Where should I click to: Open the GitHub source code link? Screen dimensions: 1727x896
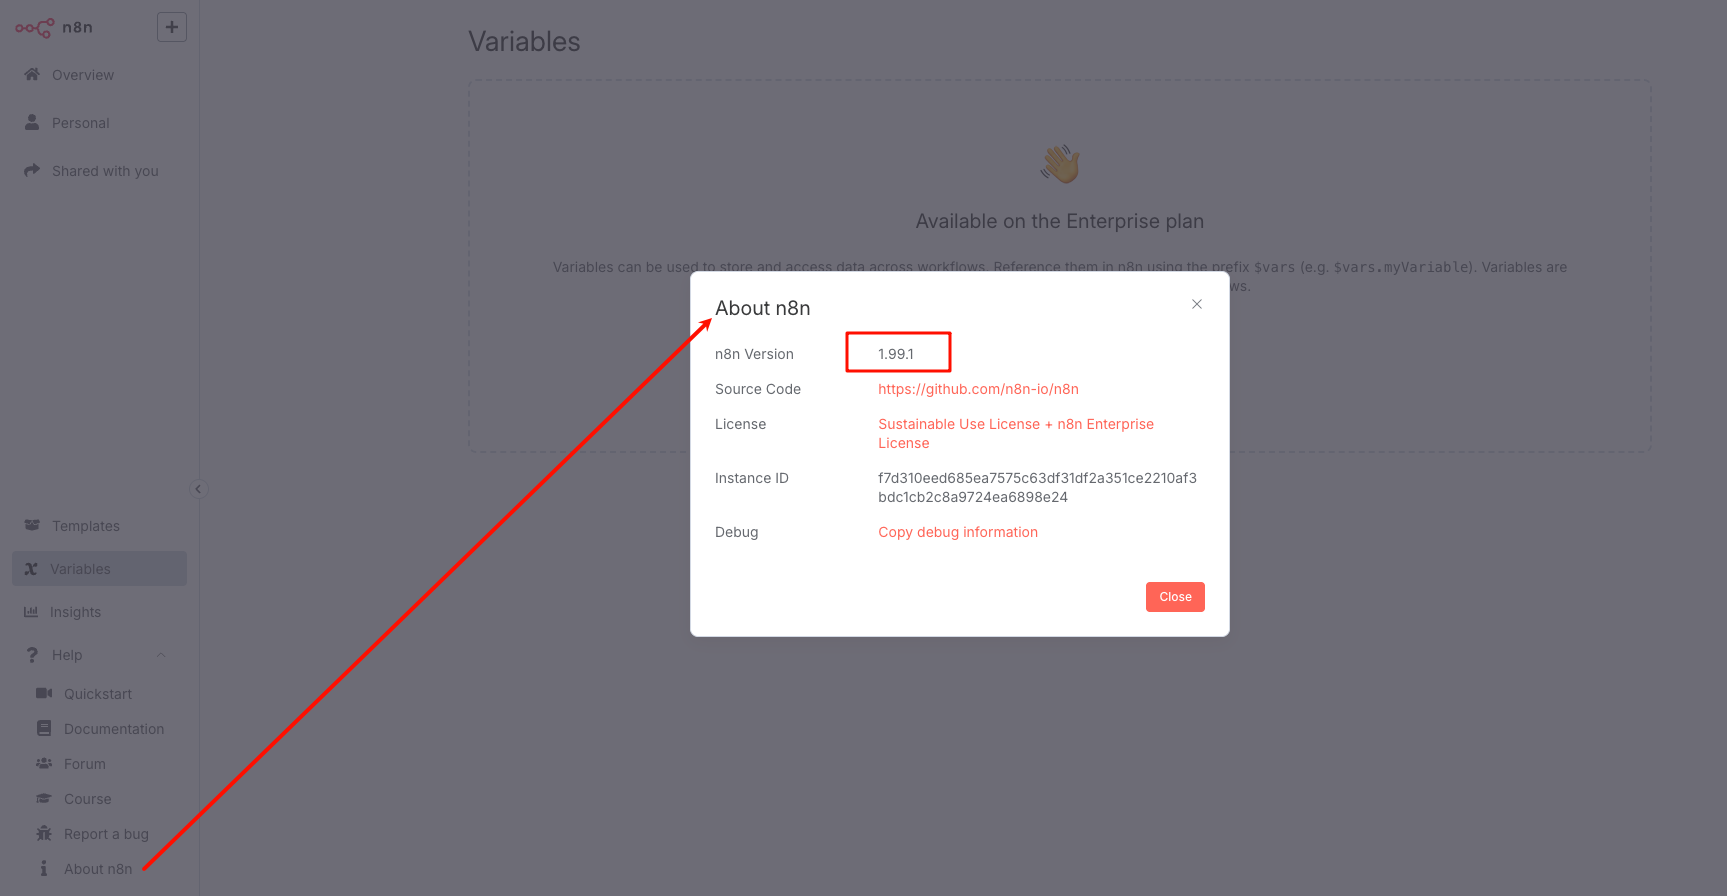tap(978, 389)
